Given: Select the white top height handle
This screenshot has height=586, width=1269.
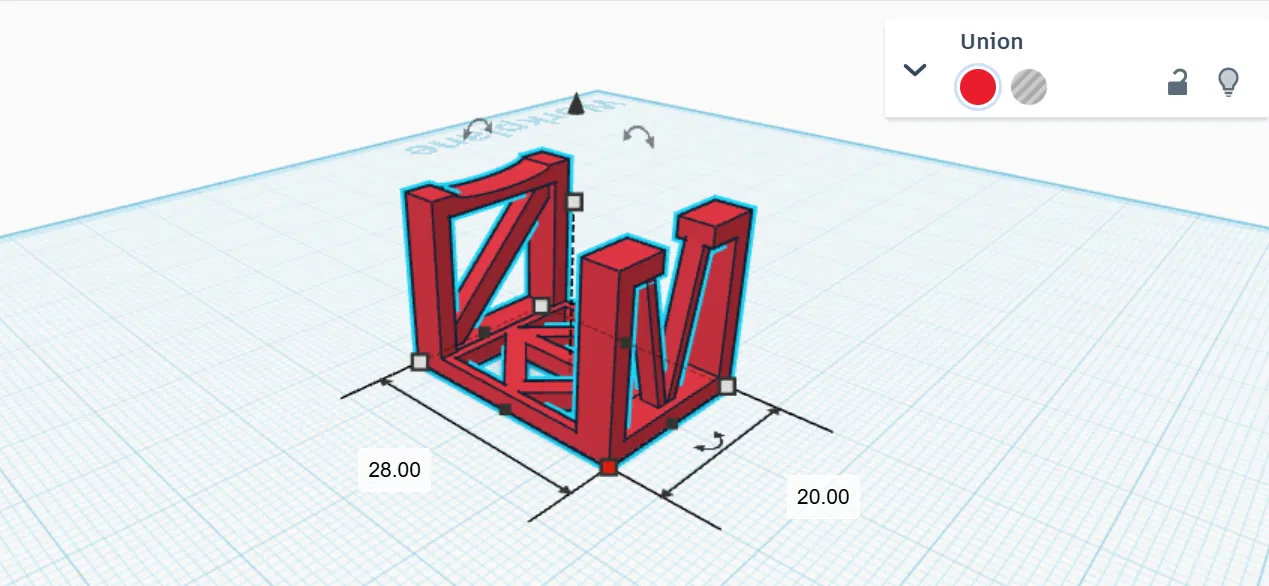Looking at the screenshot, I should 574,202.
